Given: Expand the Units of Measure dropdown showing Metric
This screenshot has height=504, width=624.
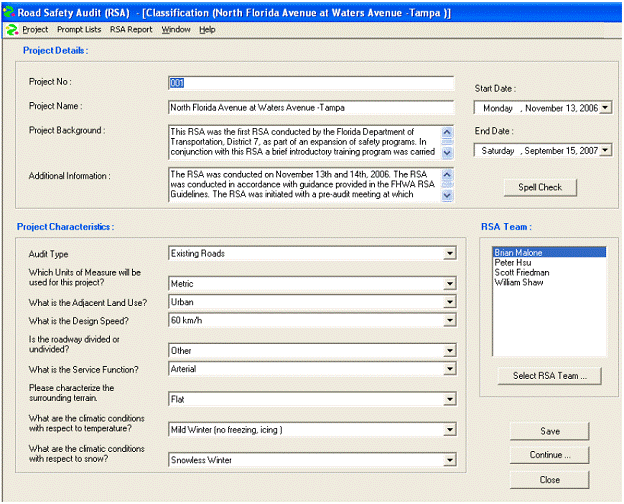Looking at the screenshot, I should click(x=450, y=283).
